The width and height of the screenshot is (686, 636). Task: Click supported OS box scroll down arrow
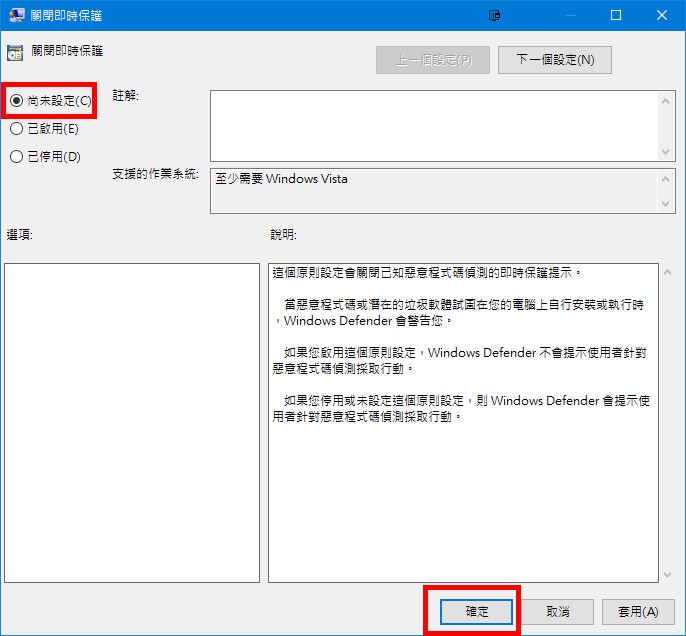pyautogui.click(x=665, y=203)
